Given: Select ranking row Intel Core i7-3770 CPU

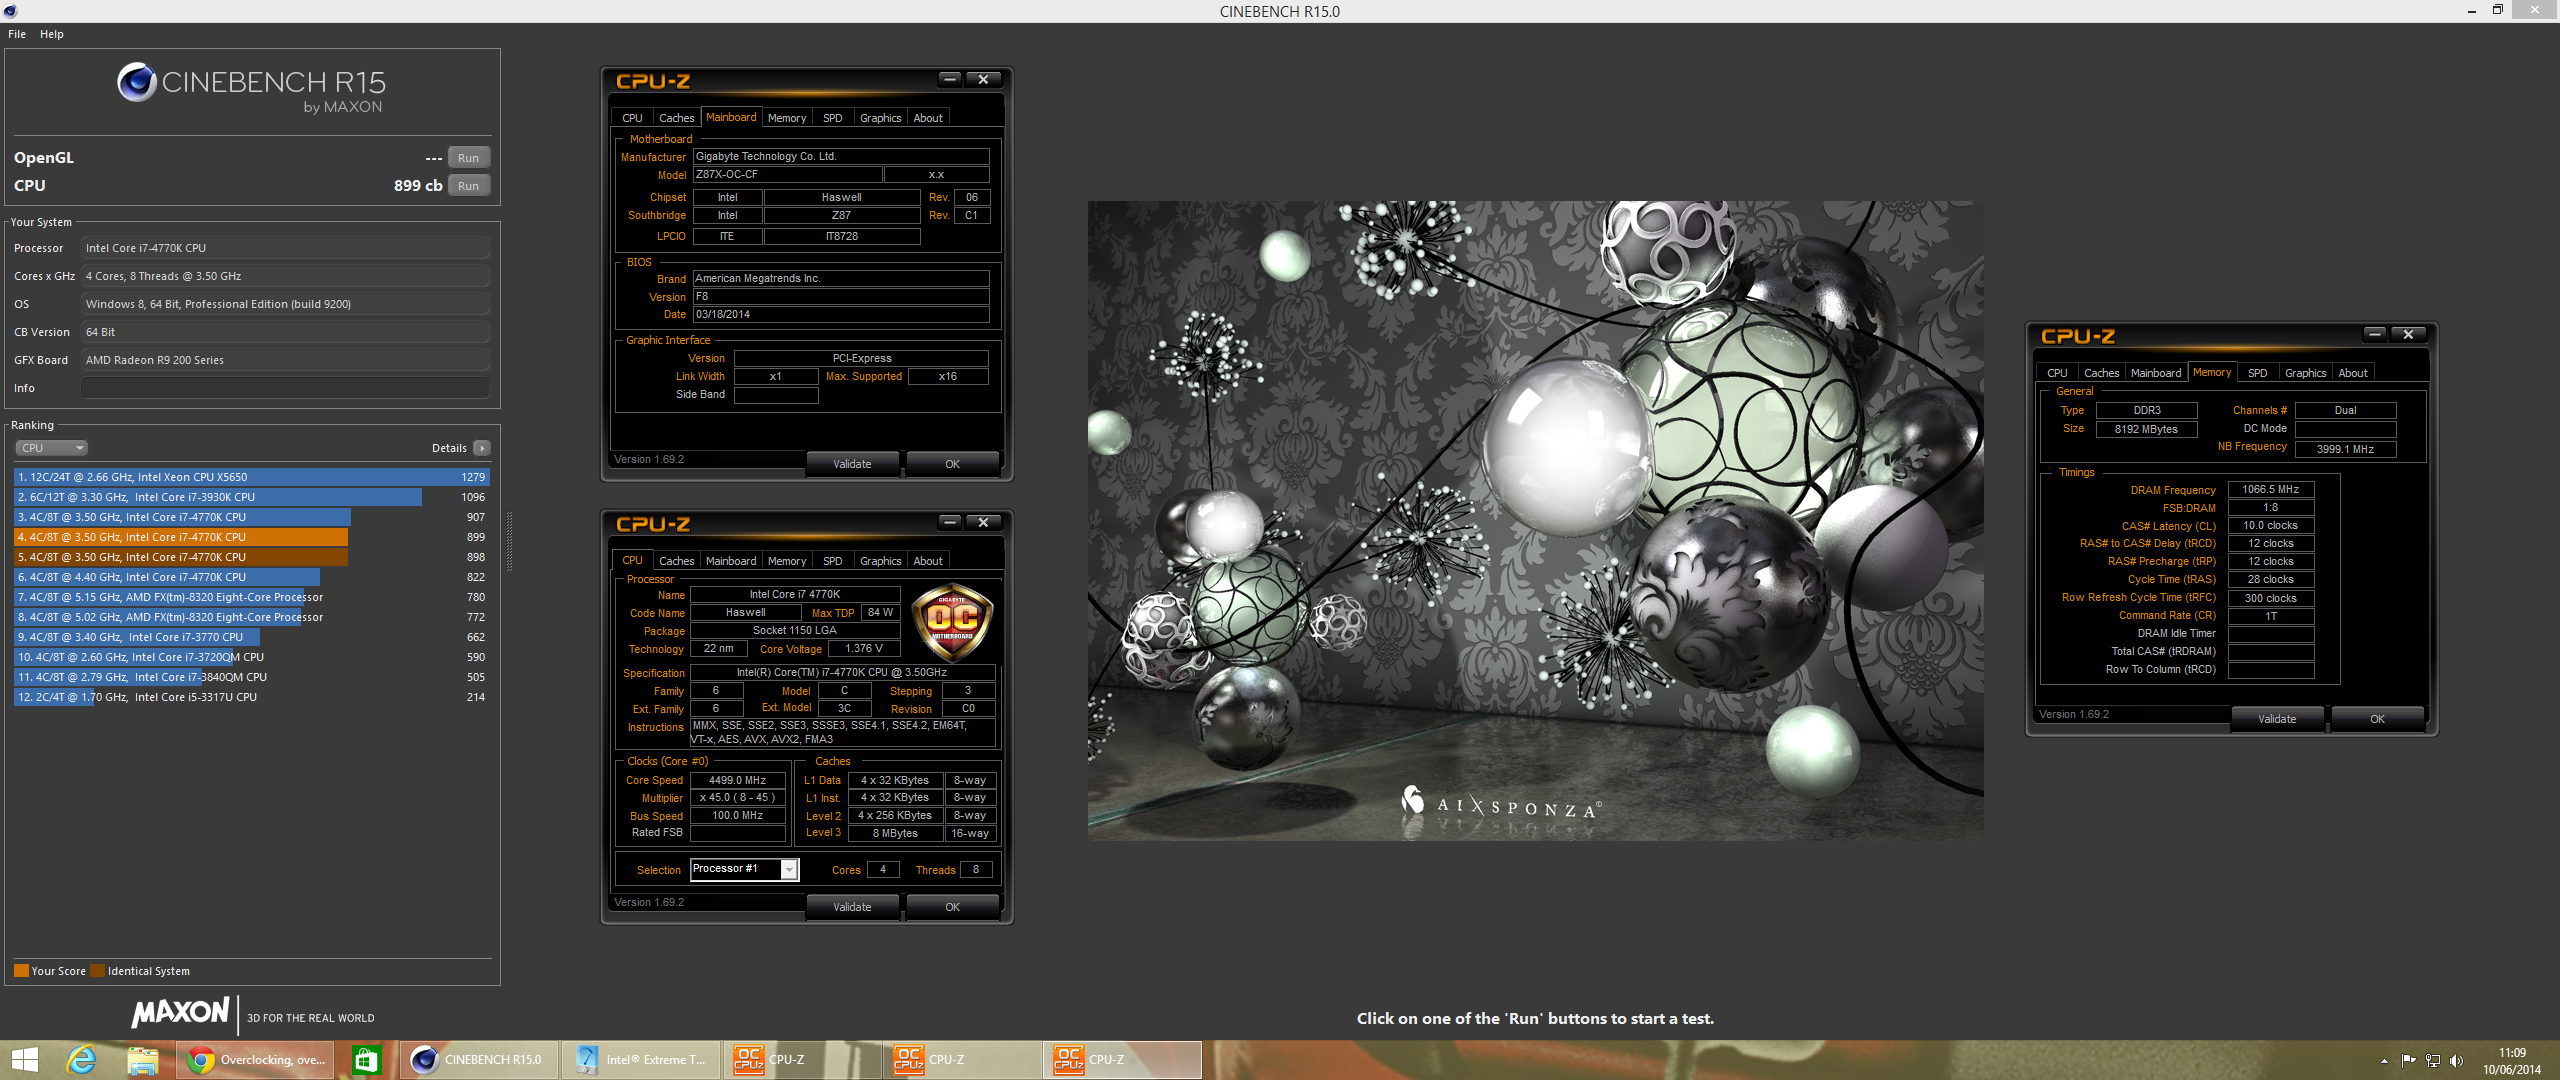Looking at the screenshot, I should [x=251, y=637].
